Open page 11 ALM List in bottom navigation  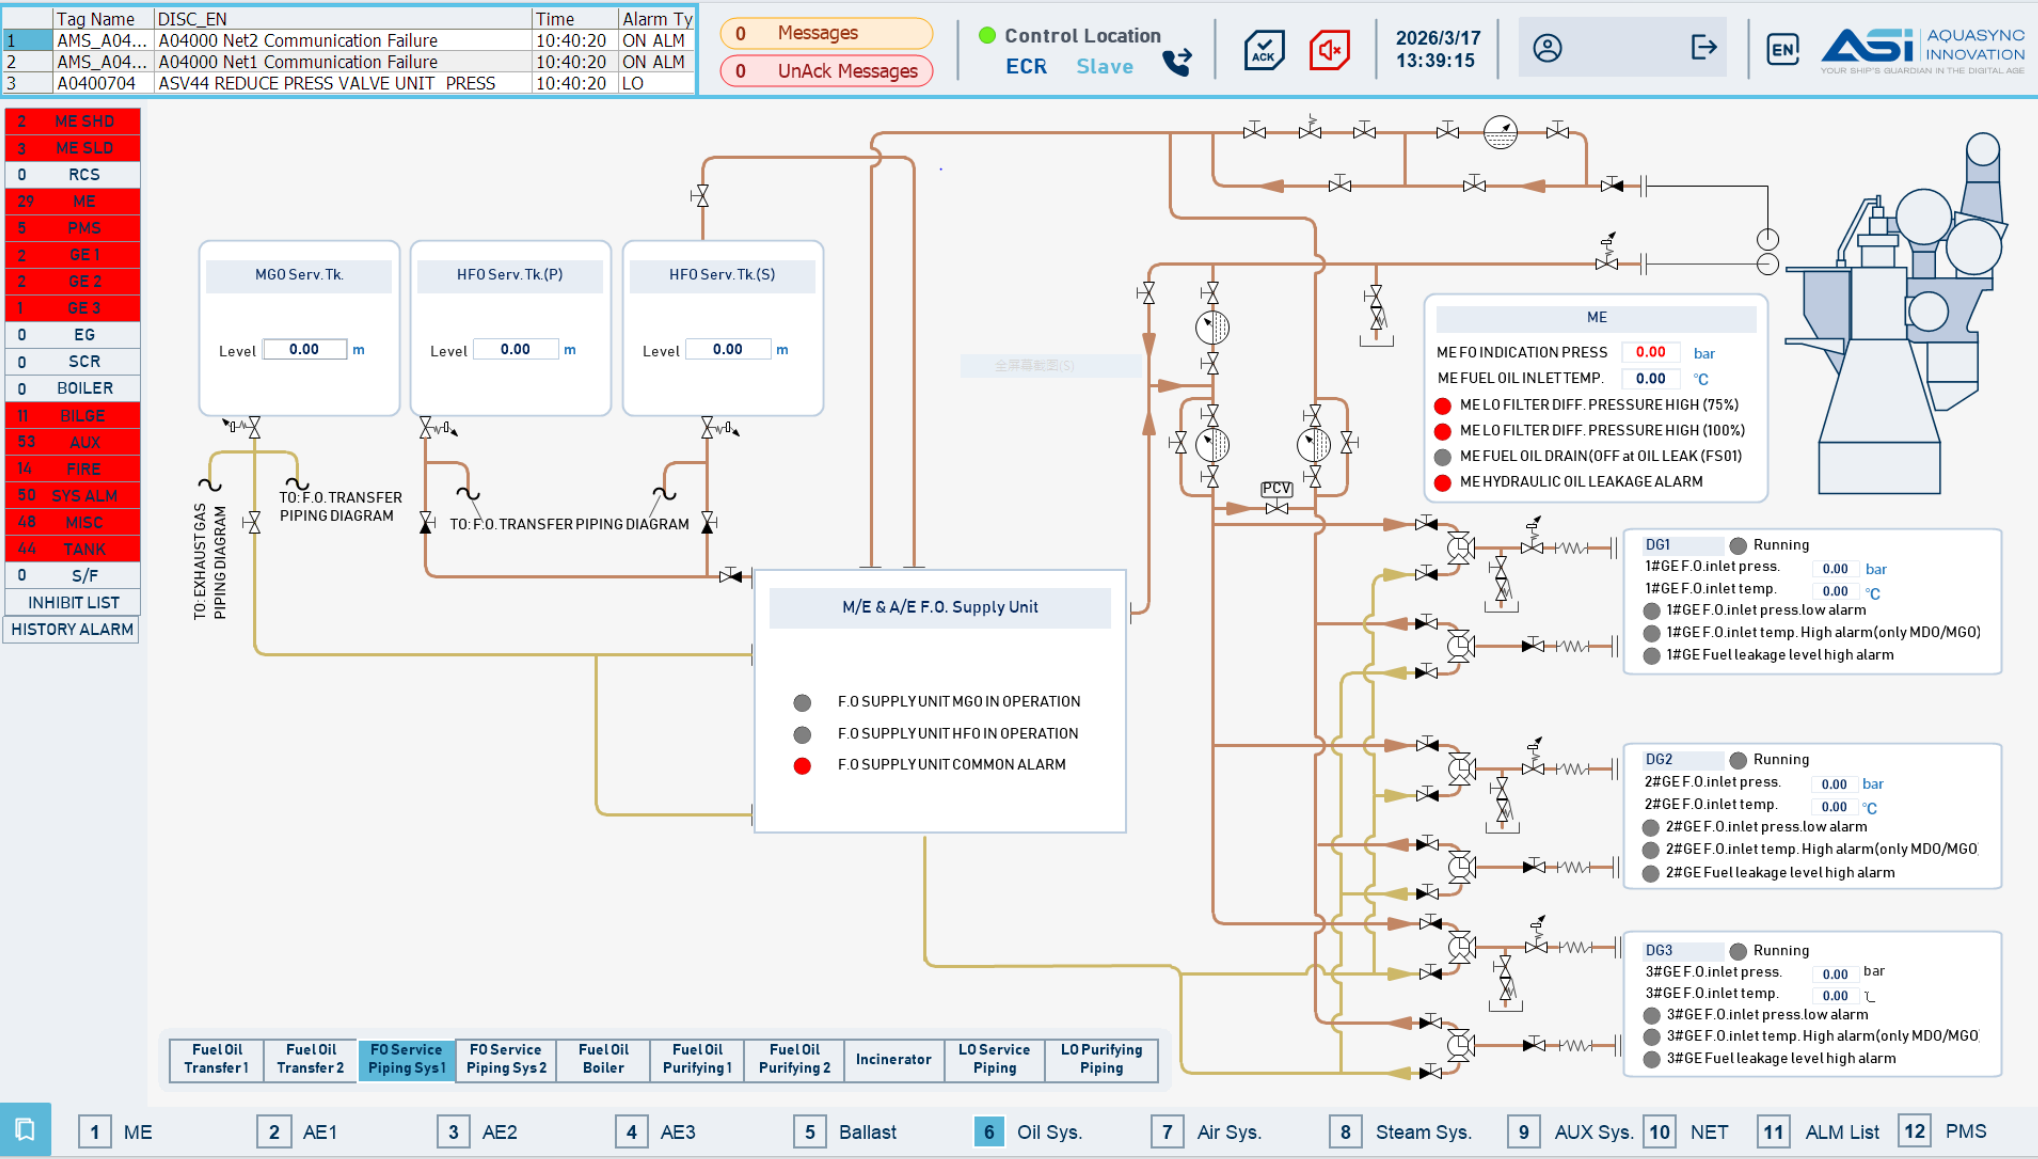[x=1819, y=1132]
